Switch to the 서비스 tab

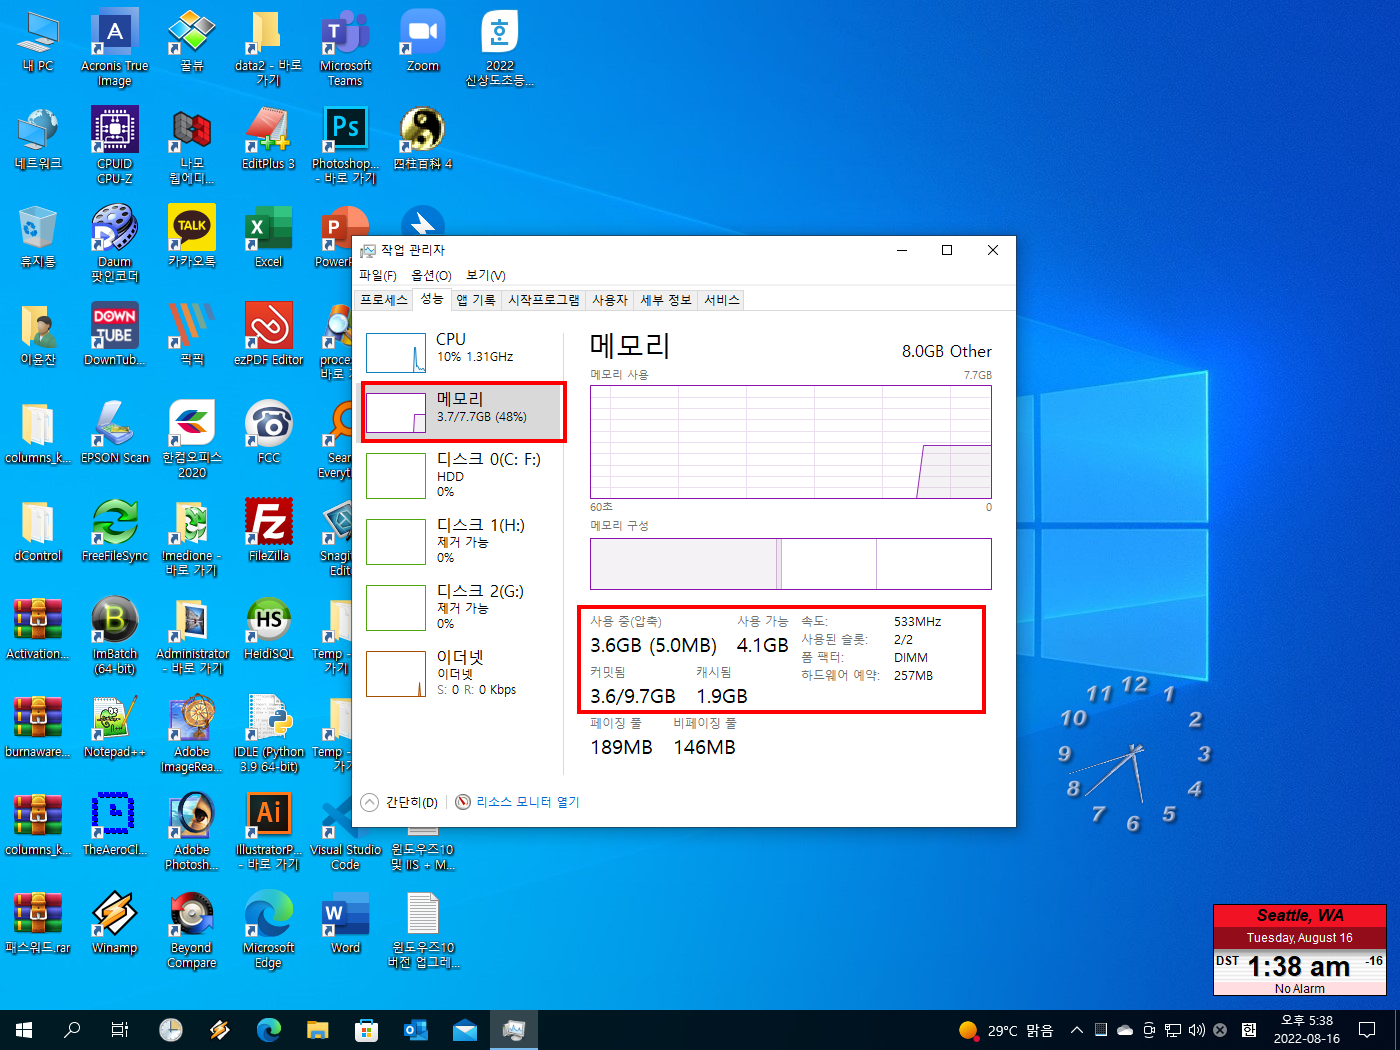pos(722,300)
